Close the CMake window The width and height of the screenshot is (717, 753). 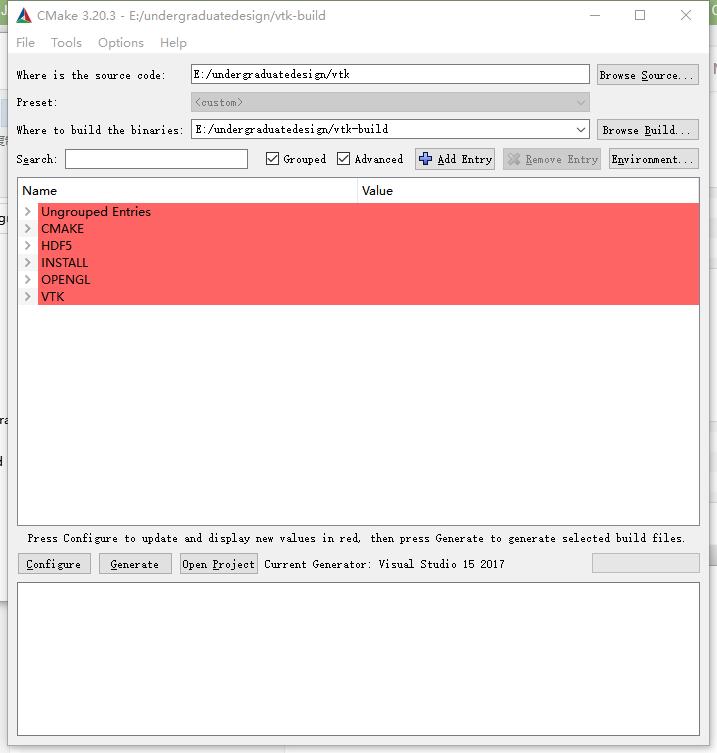pos(686,15)
